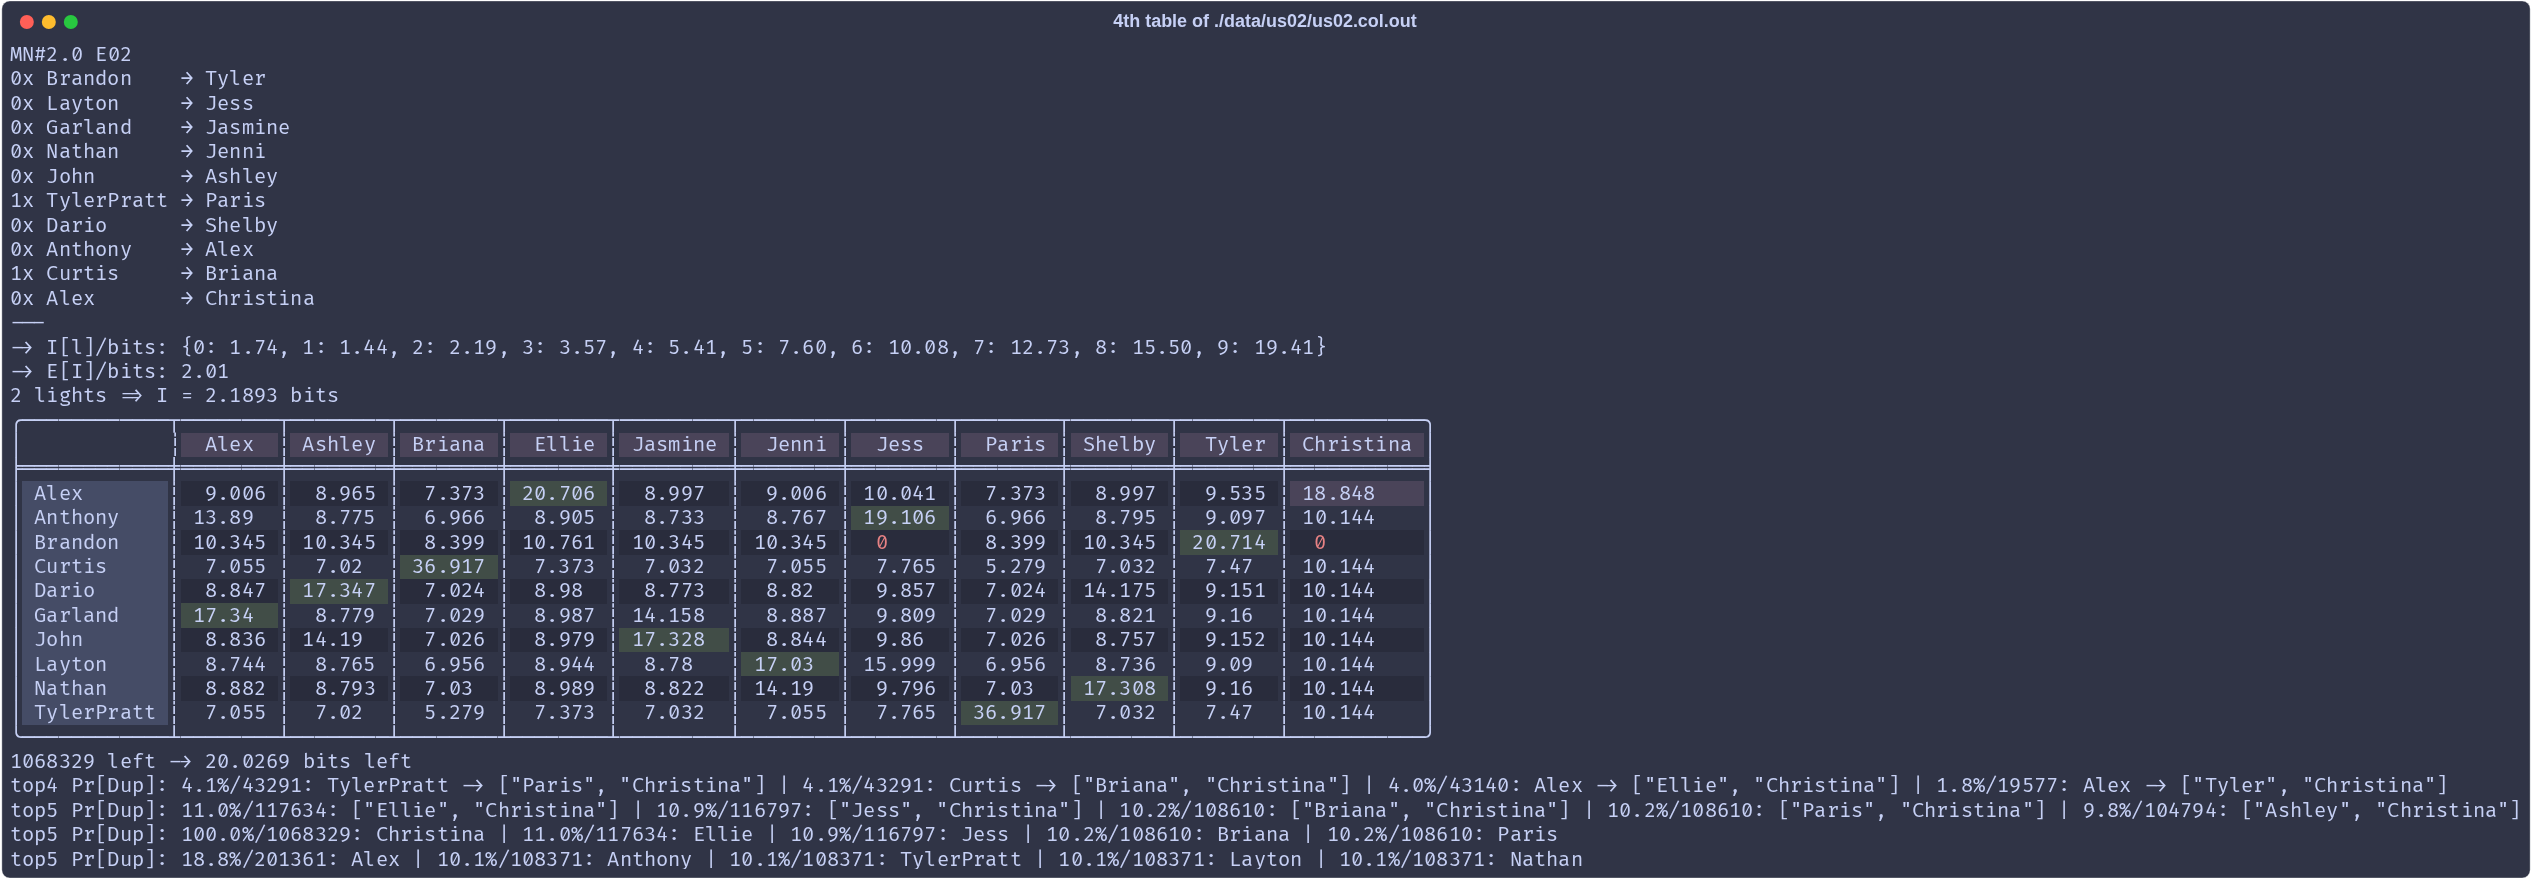This screenshot has width=2532, height=879.
Task: Click the Ellie column header
Action: (558, 444)
